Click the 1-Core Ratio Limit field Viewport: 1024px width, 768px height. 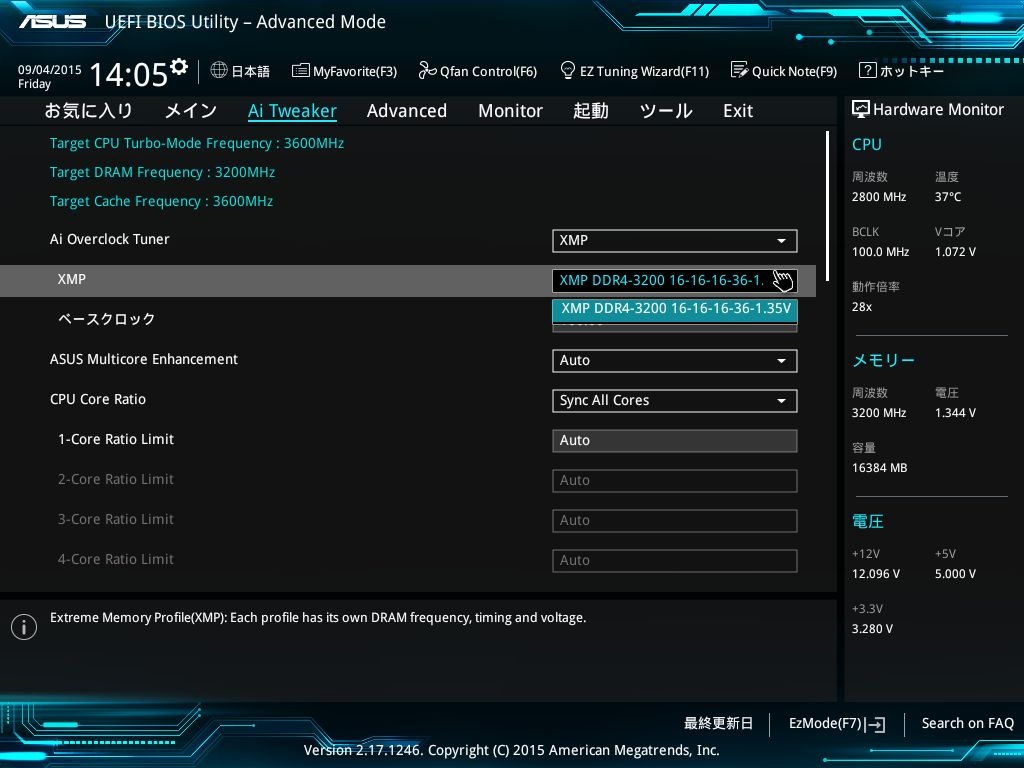pyautogui.click(x=675, y=440)
